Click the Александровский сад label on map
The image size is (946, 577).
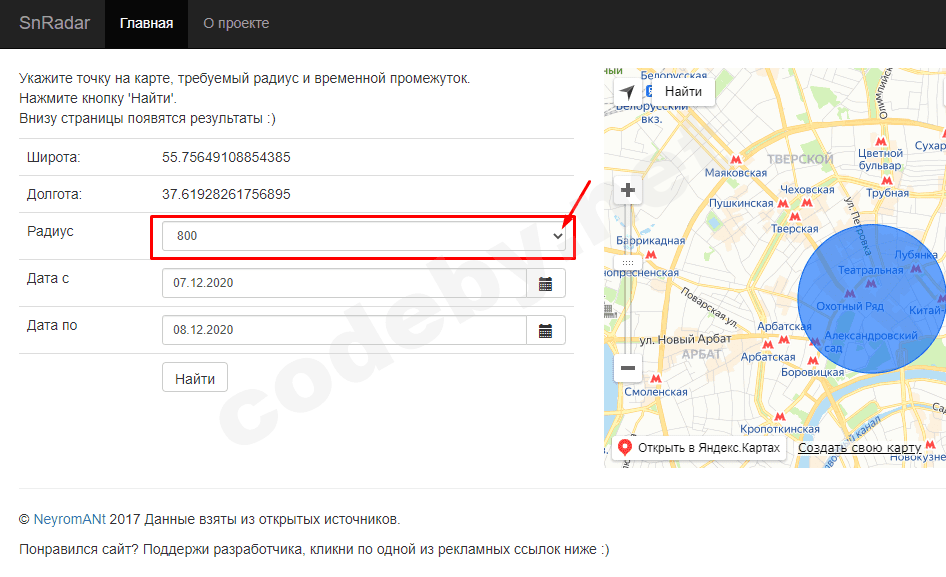(x=871, y=342)
